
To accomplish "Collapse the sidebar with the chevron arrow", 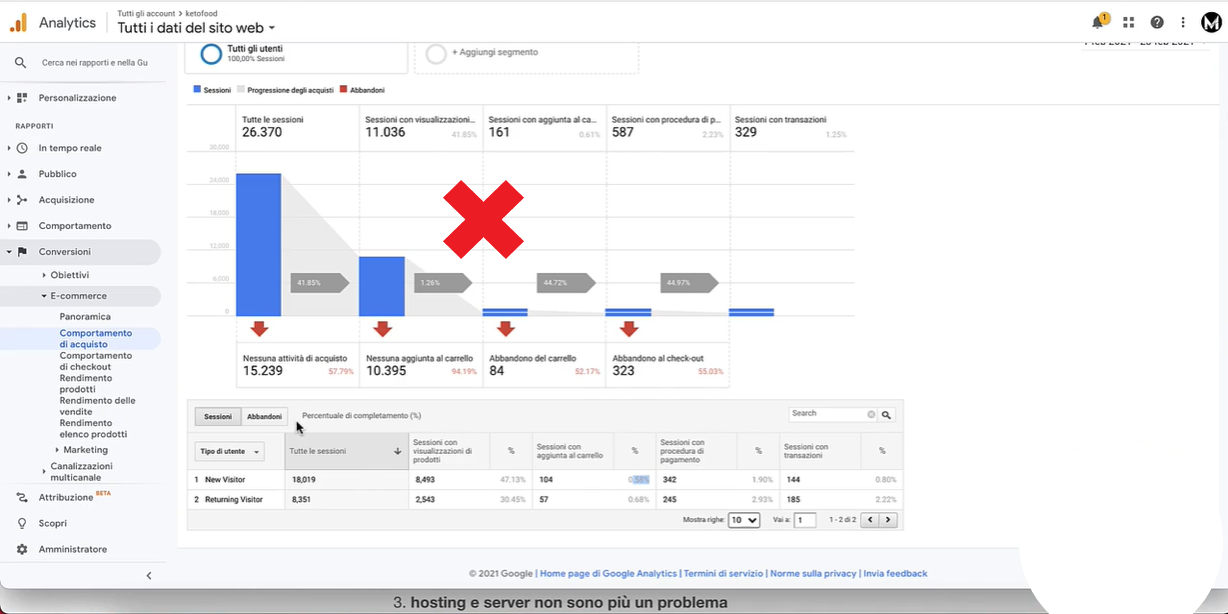I will coord(149,575).
